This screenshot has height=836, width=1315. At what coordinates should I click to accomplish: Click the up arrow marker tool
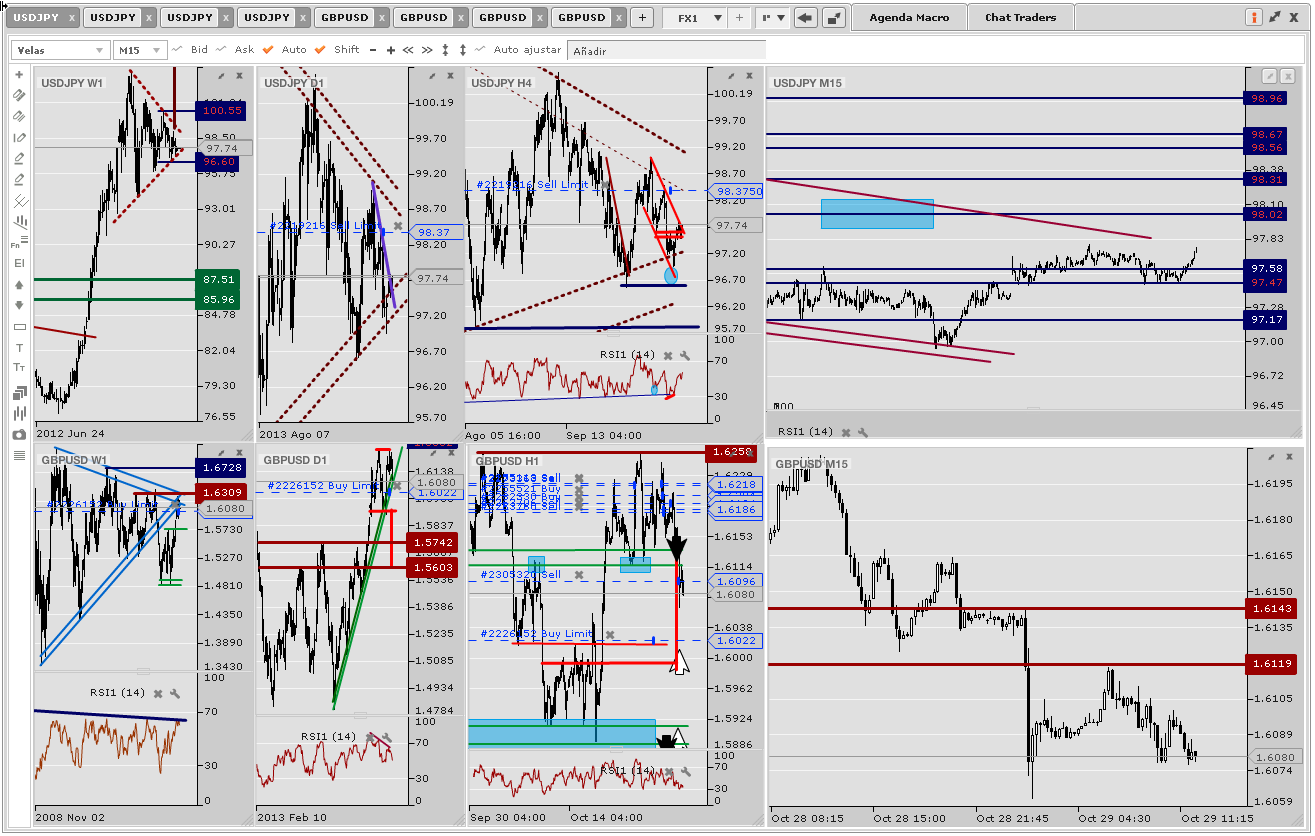[19, 285]
